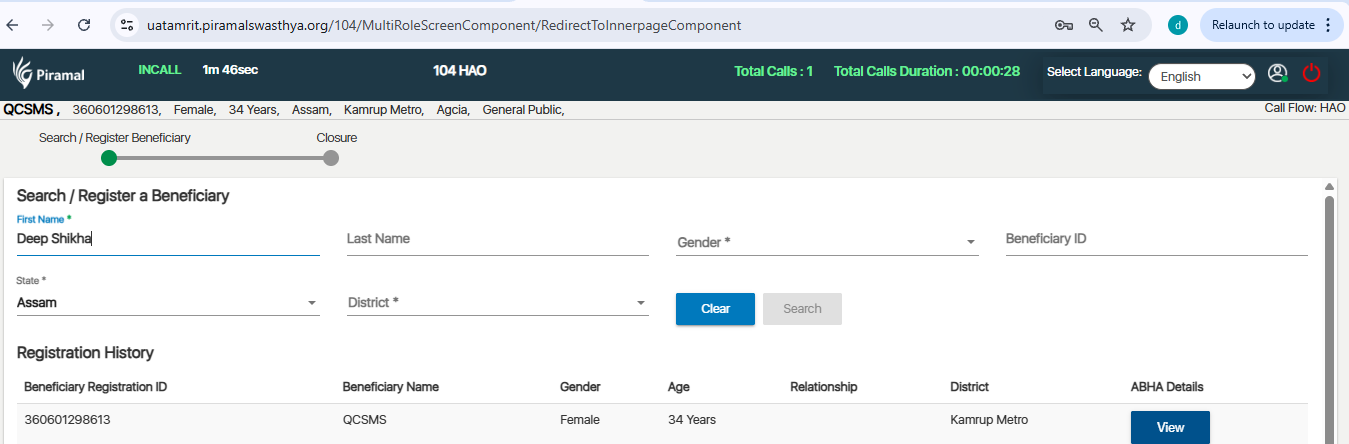Click the Piramal logo icon
The image size is (1349, 444).
[23, 73]
